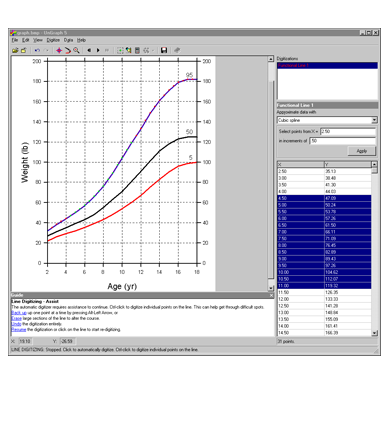Click the floppy disk save icon
Viewport: 390px width, 445px height.
tap(164, 50)
